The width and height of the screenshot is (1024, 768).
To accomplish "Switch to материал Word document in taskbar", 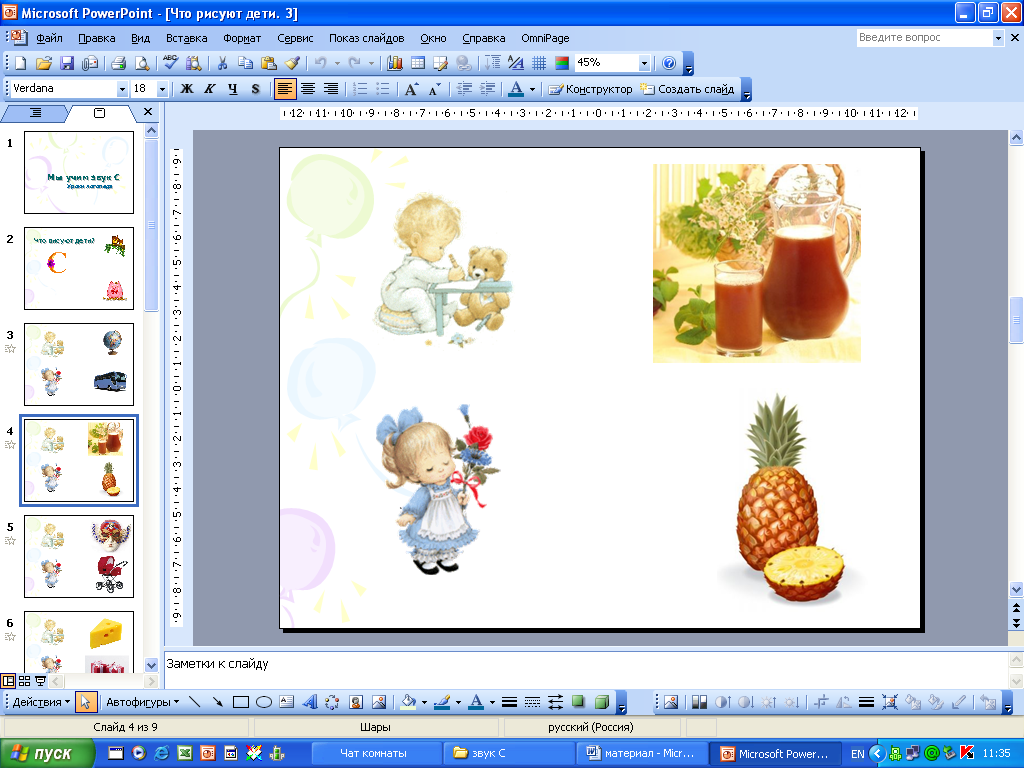I will click(x=641, y=753).
